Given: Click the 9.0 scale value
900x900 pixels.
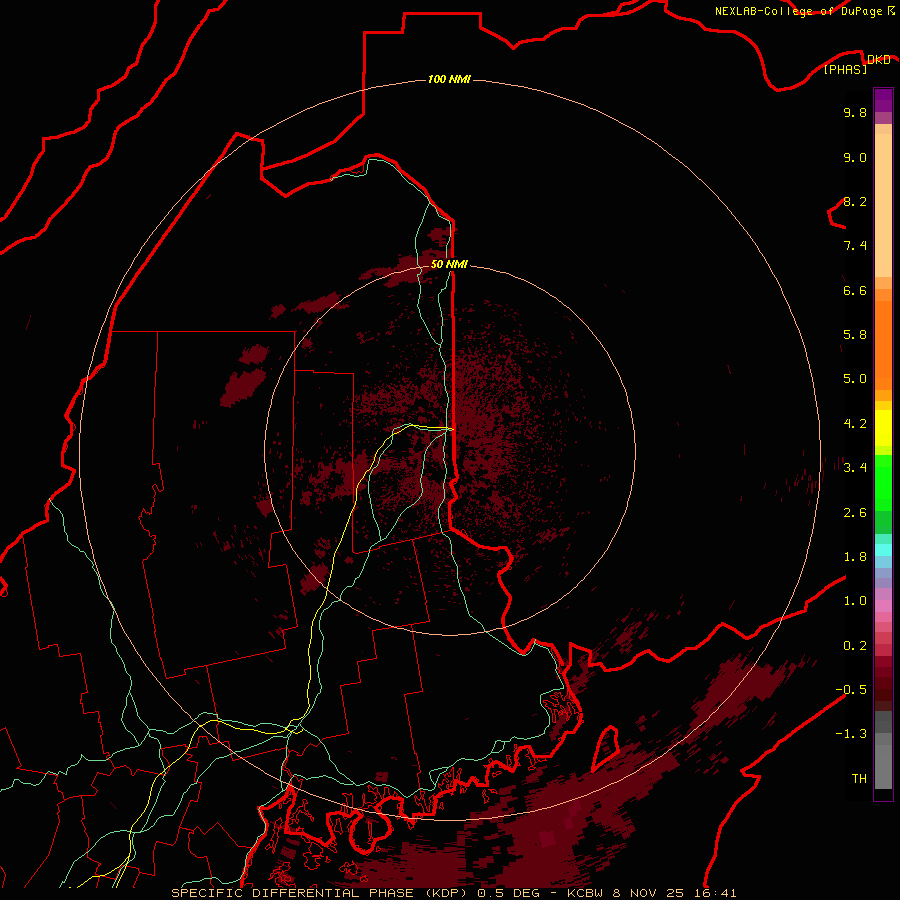Looking at the screenshot, I should pyautogui.click(x=855, y=157).
